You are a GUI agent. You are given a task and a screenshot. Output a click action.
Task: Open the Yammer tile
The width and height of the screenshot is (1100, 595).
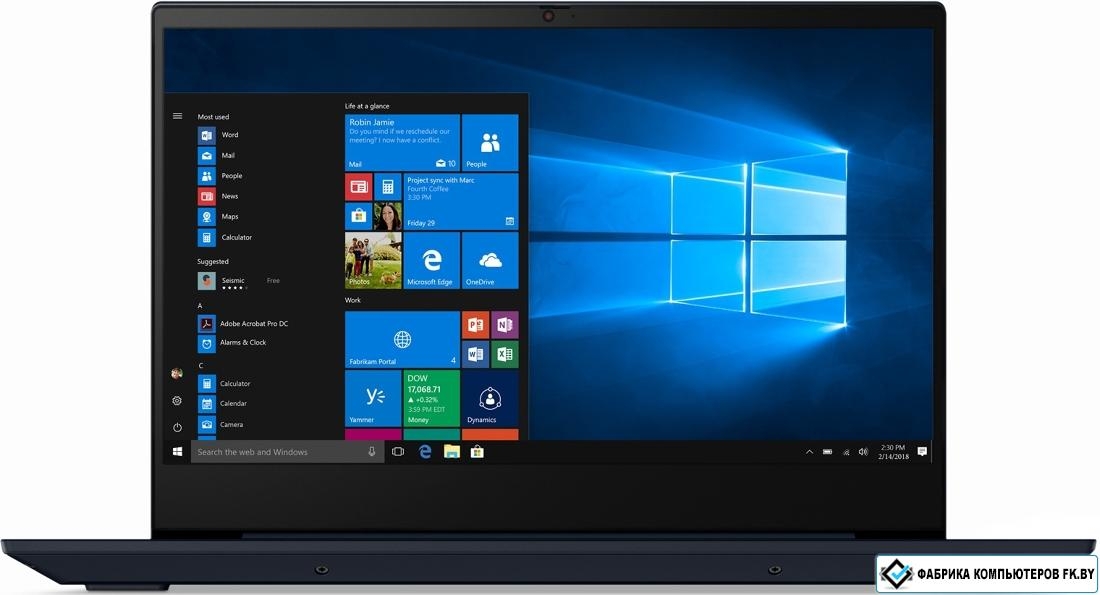tap(373, 398)
